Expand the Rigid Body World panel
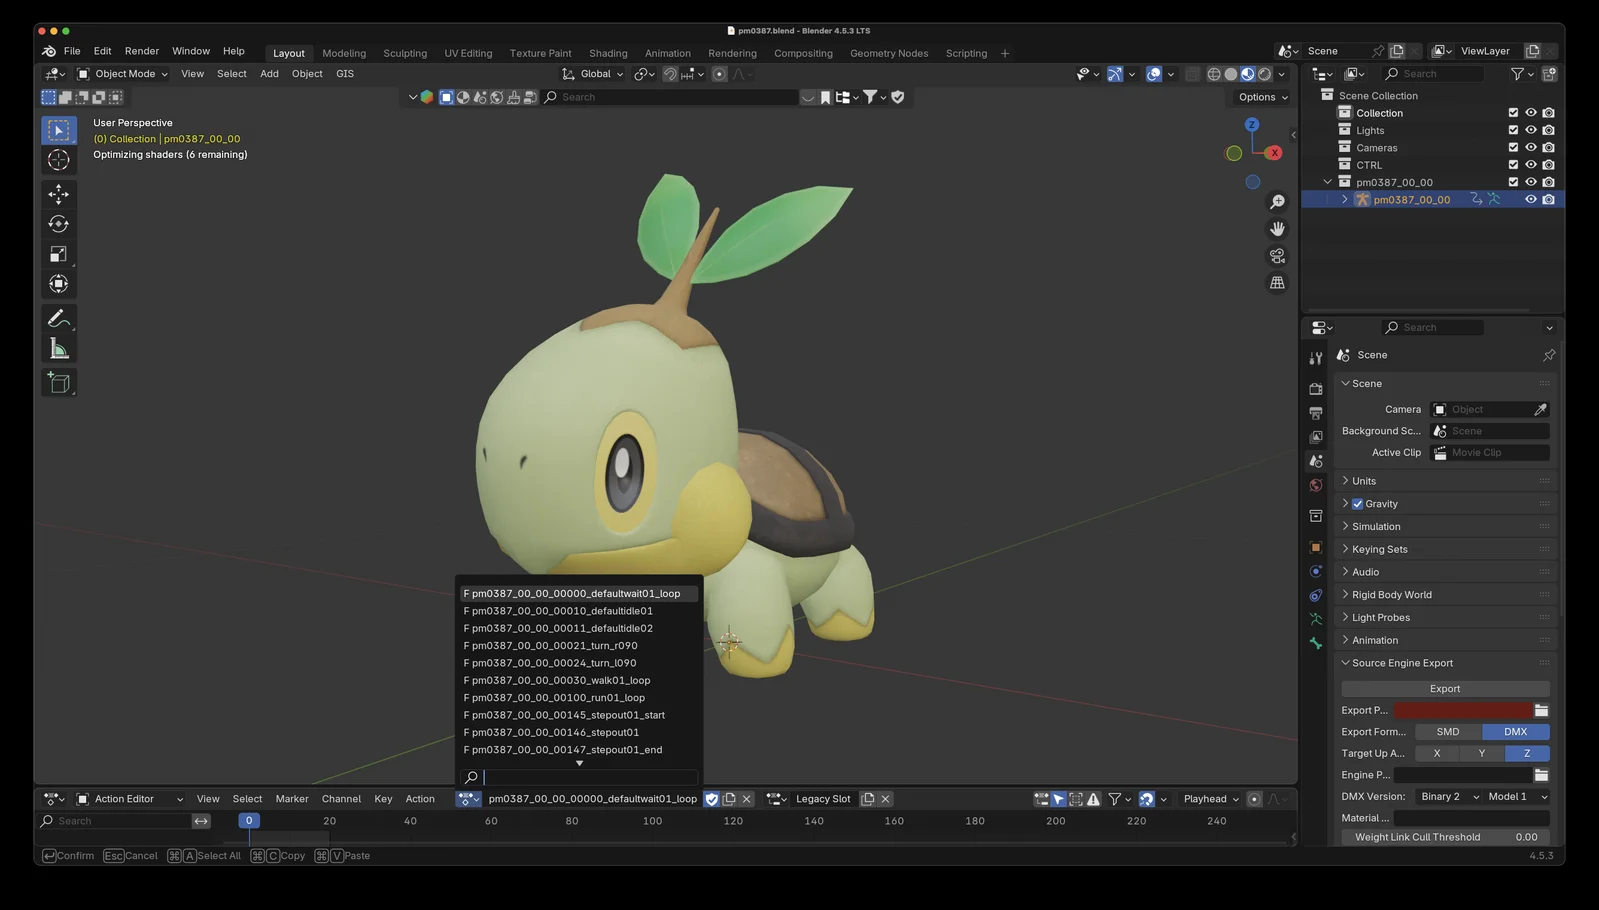The width and height of the screenshot is (1599, 910). click(1391, 595)
